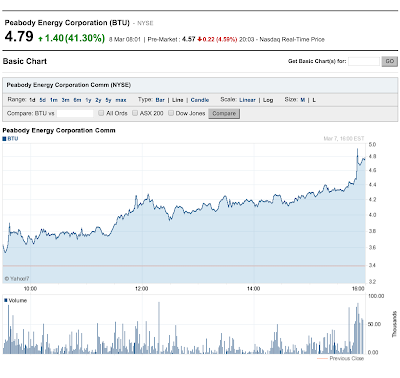Click the 10:00 time axis label
Screen dimensions: 400x378
(x=30, y=289)
